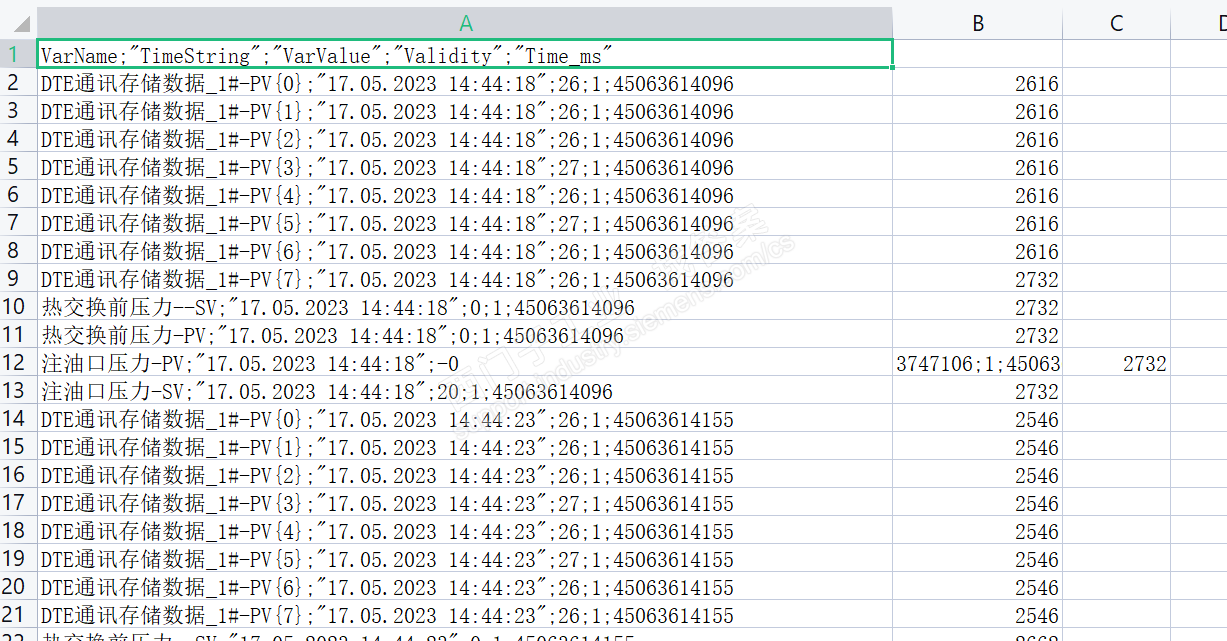Click cell containing DTE PV{3} at 14:44:23
Screen dimensions: 1227x641
(465, 503)
